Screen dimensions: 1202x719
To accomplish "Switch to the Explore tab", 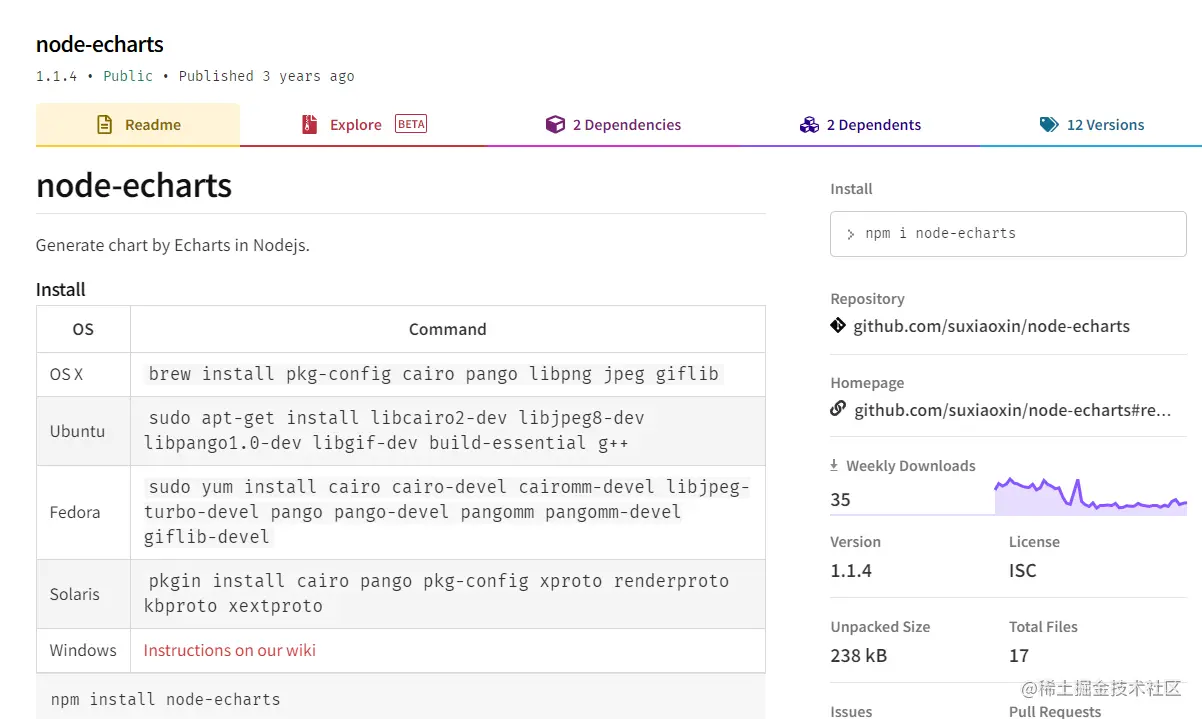I will tap(364, 125).
